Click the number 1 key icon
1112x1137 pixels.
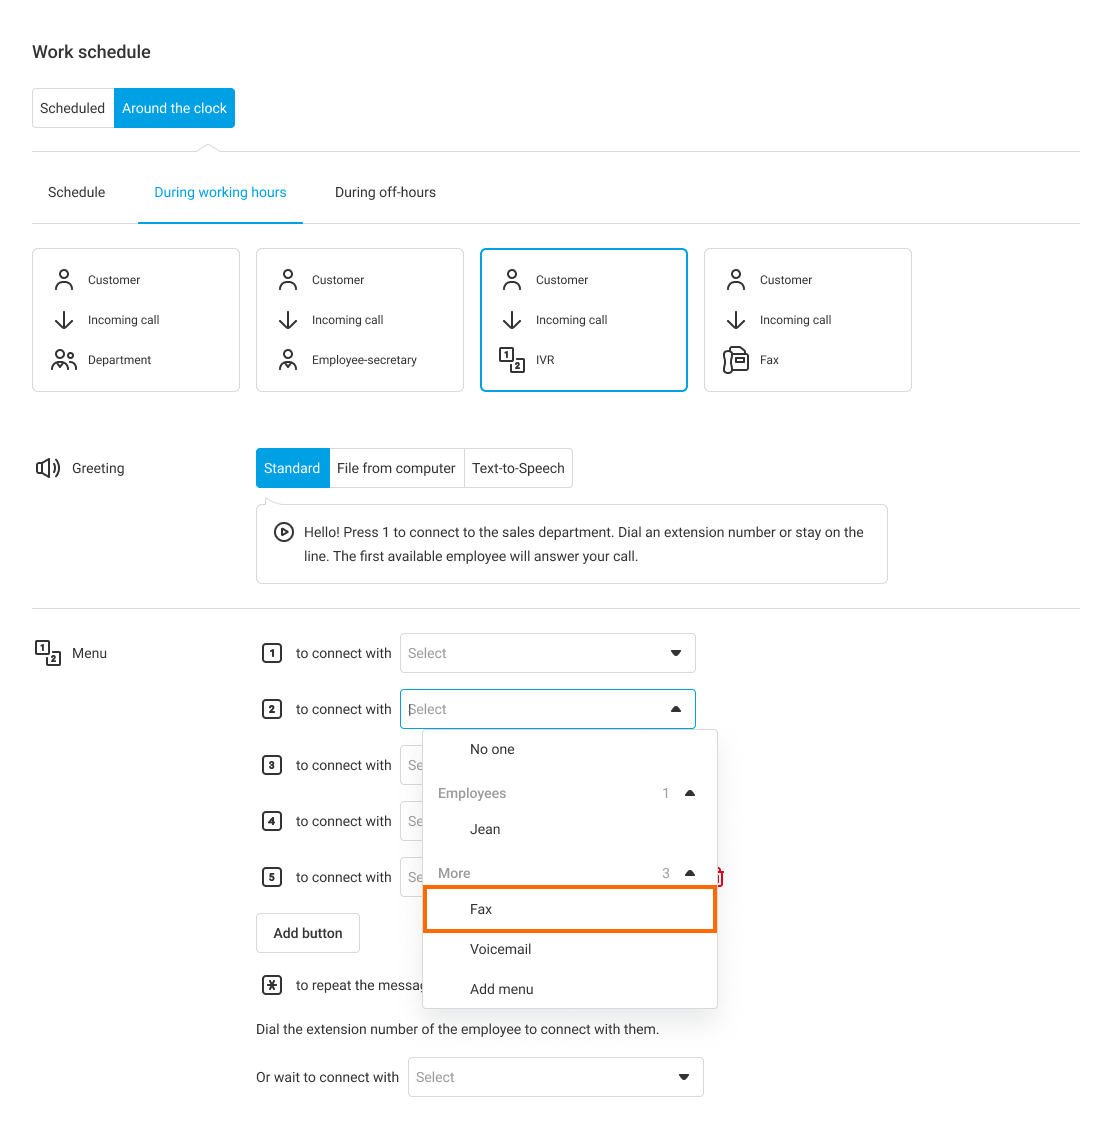click(271, 653)
